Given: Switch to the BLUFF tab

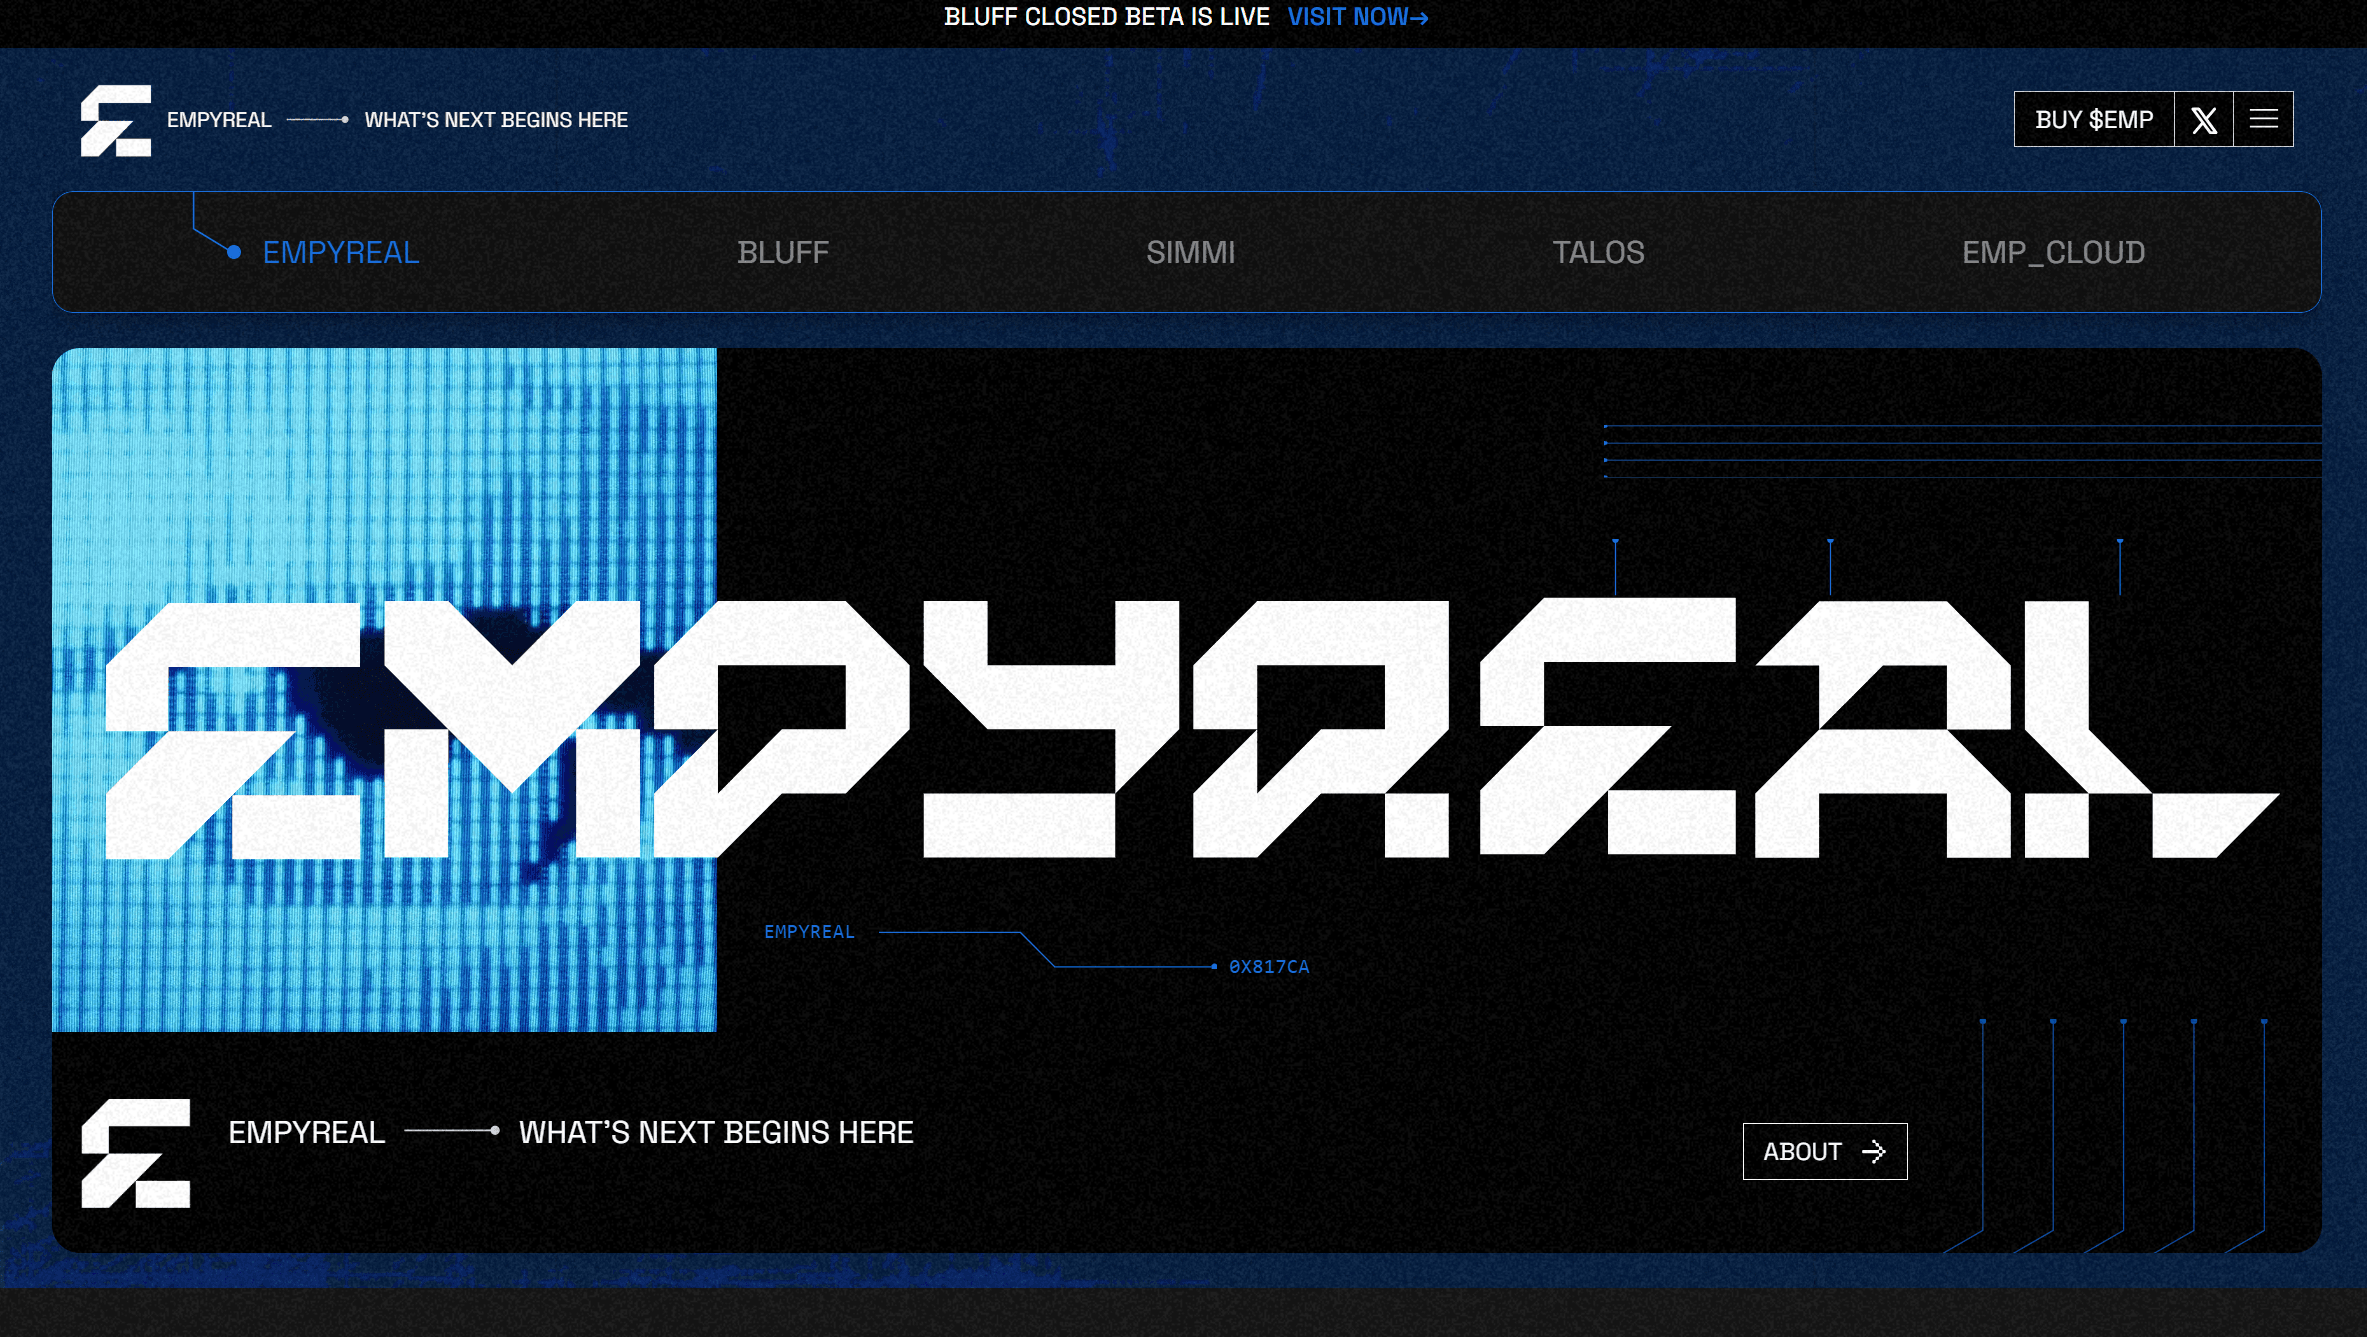Looking at the screenshot, I should point(782,253).
